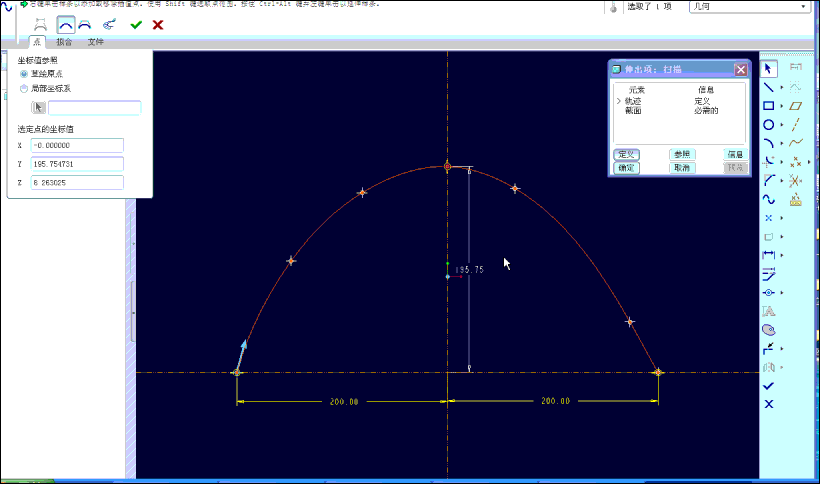This screenshot has width=820, height=484.
Task: Click 定义 (Define) button in sweep dialog
Action: 626,155
